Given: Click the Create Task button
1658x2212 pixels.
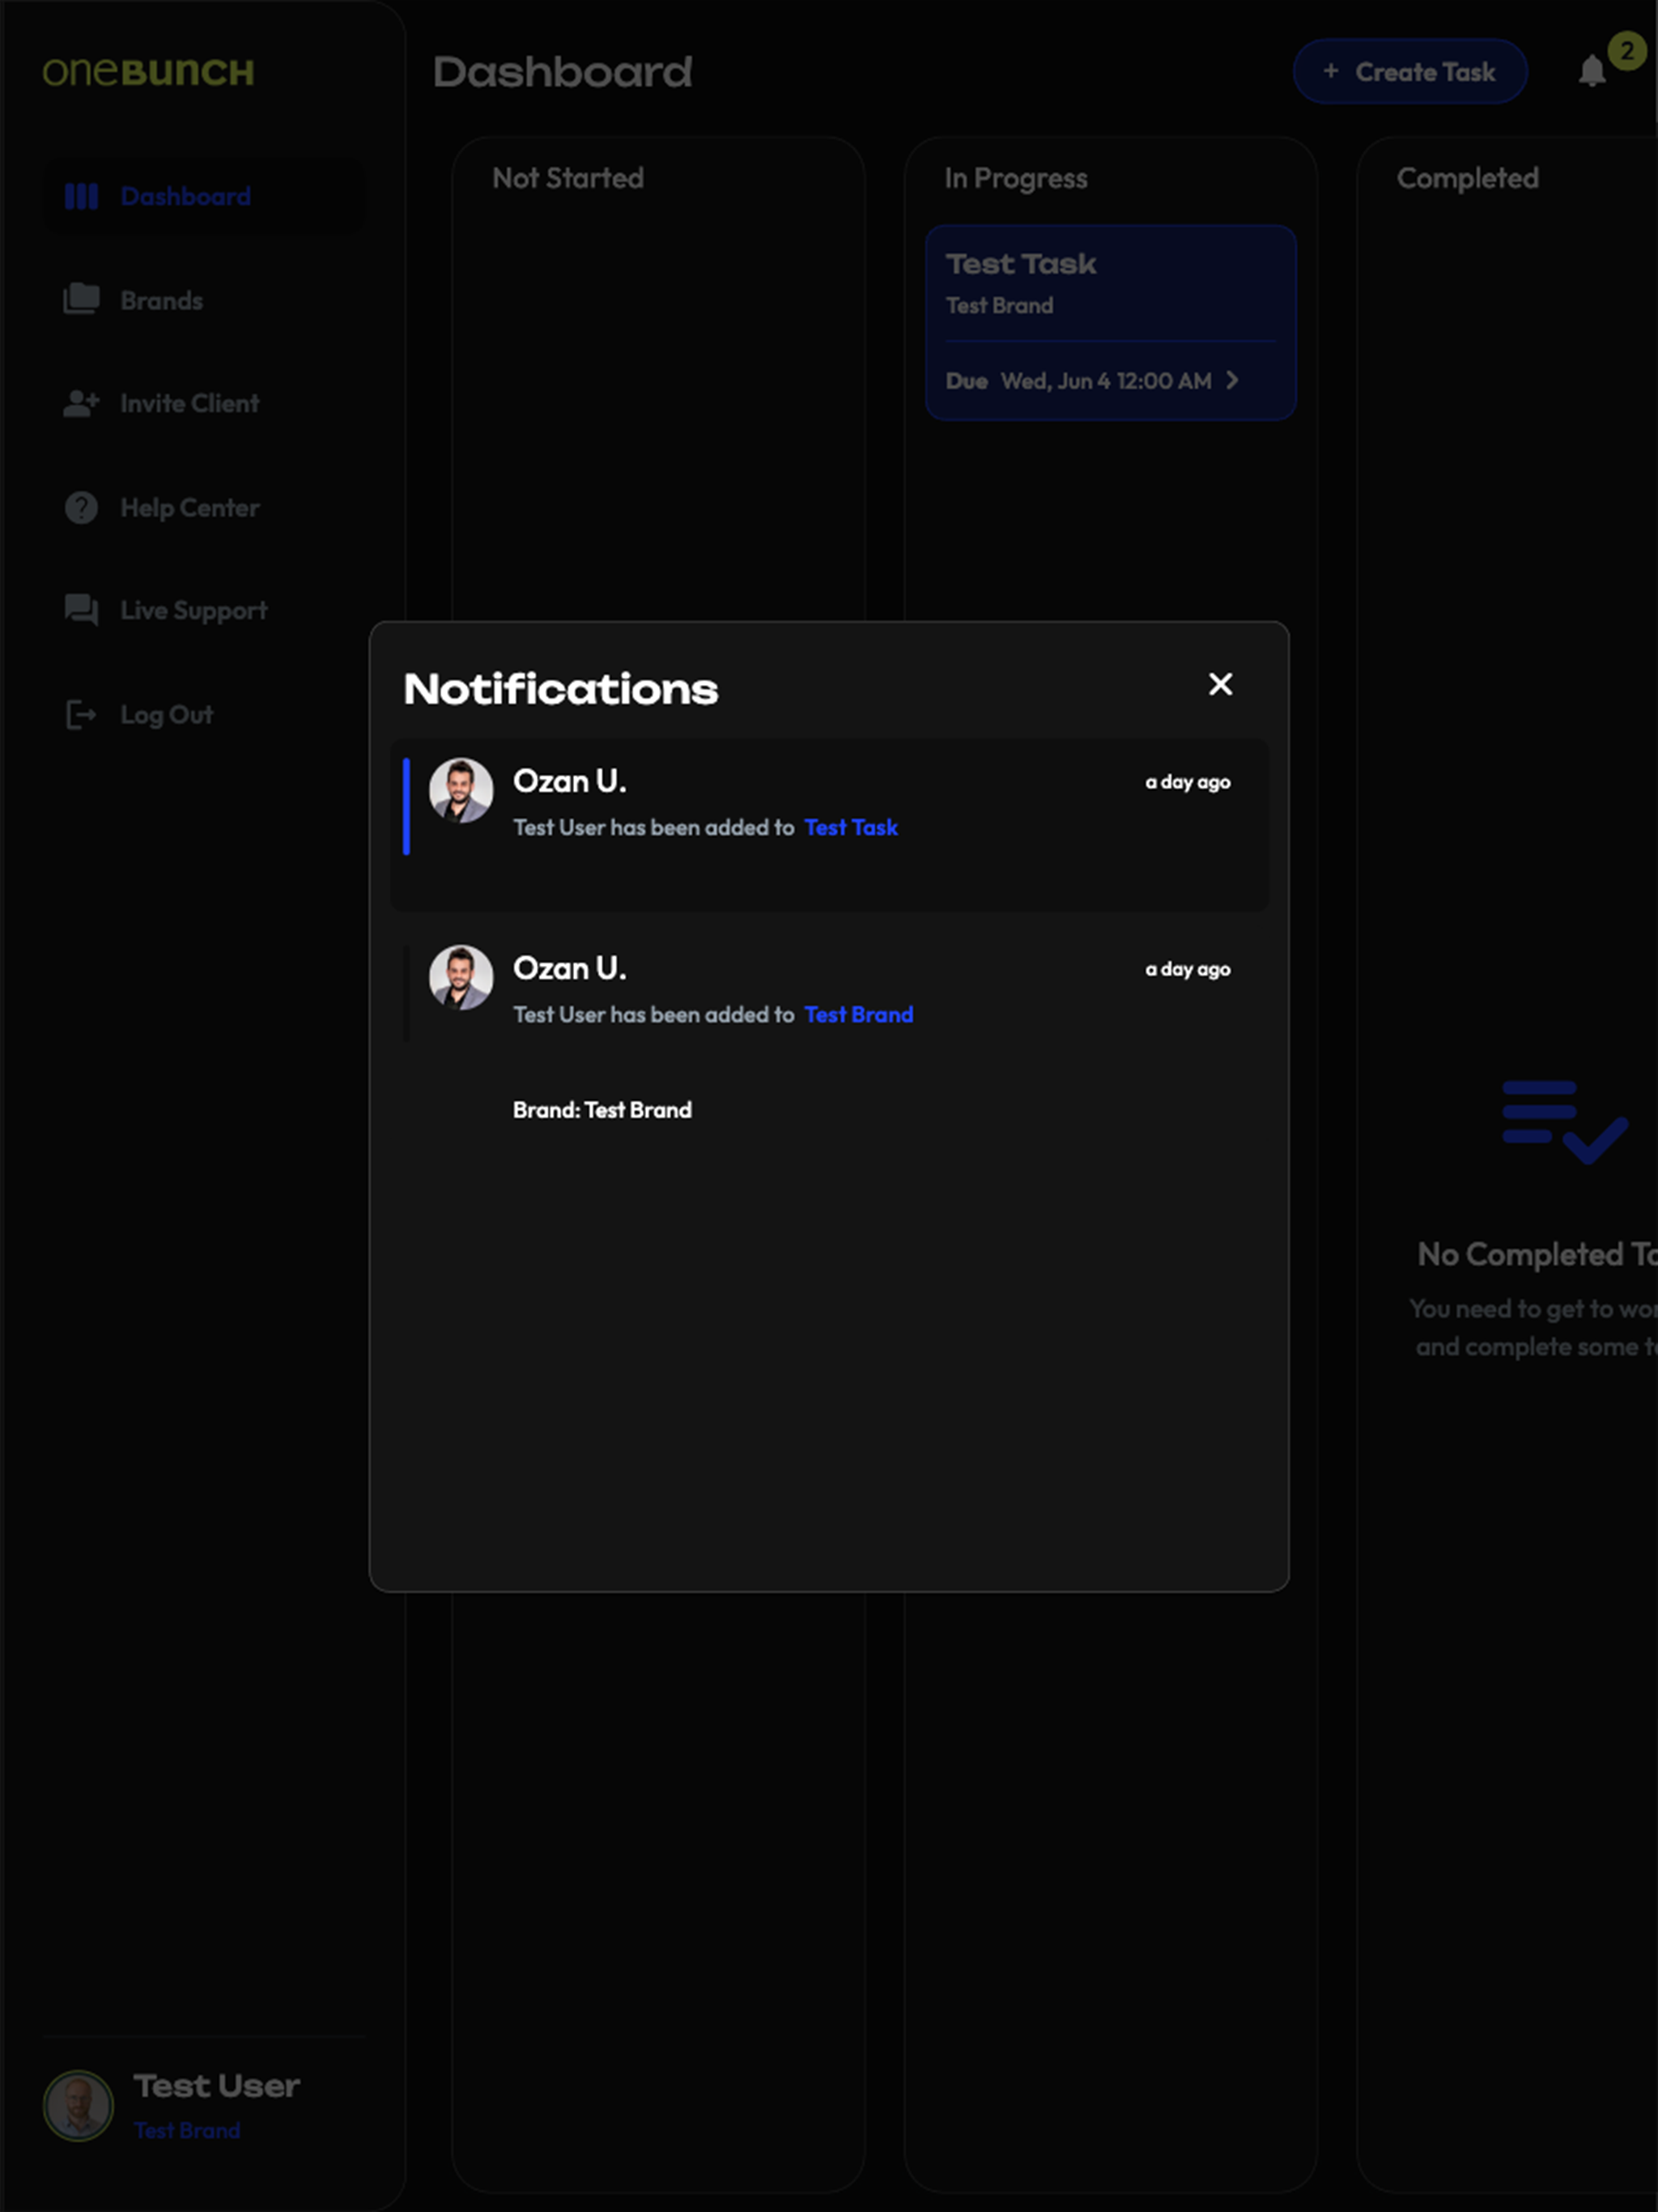Looking at the screenshot, I should coord(1410,71).
